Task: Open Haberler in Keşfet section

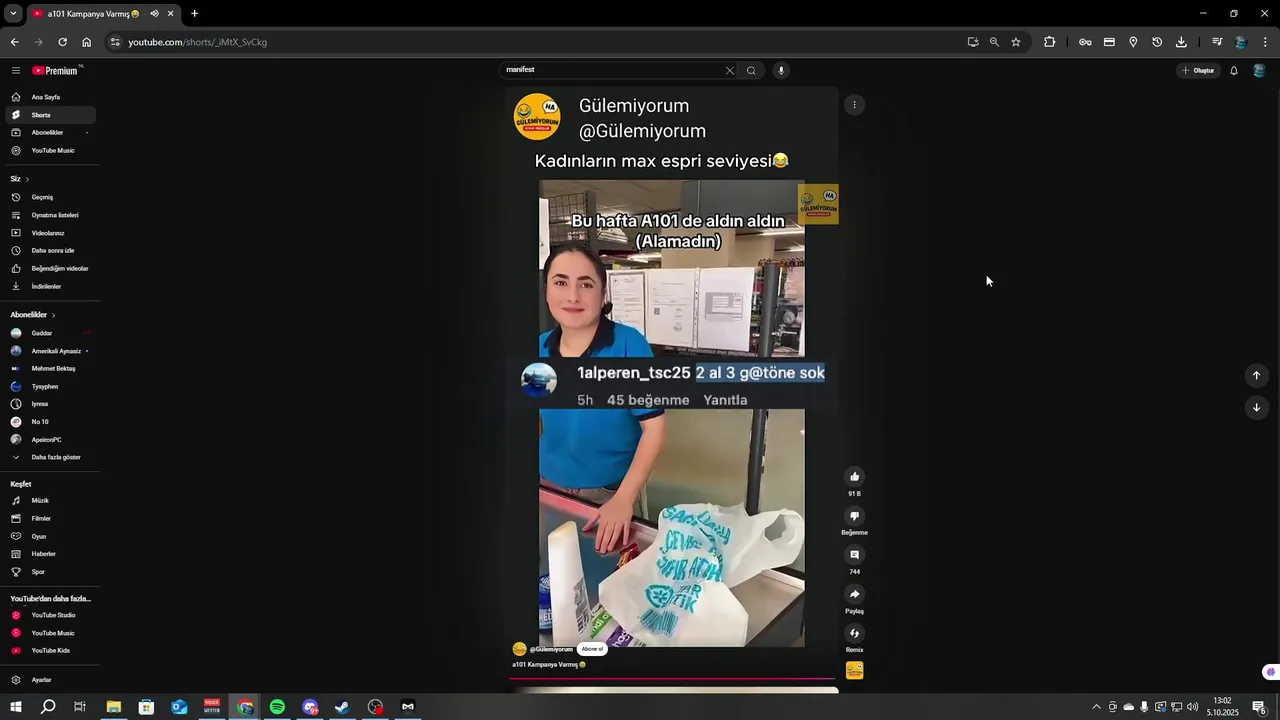Action: point(48,554)
